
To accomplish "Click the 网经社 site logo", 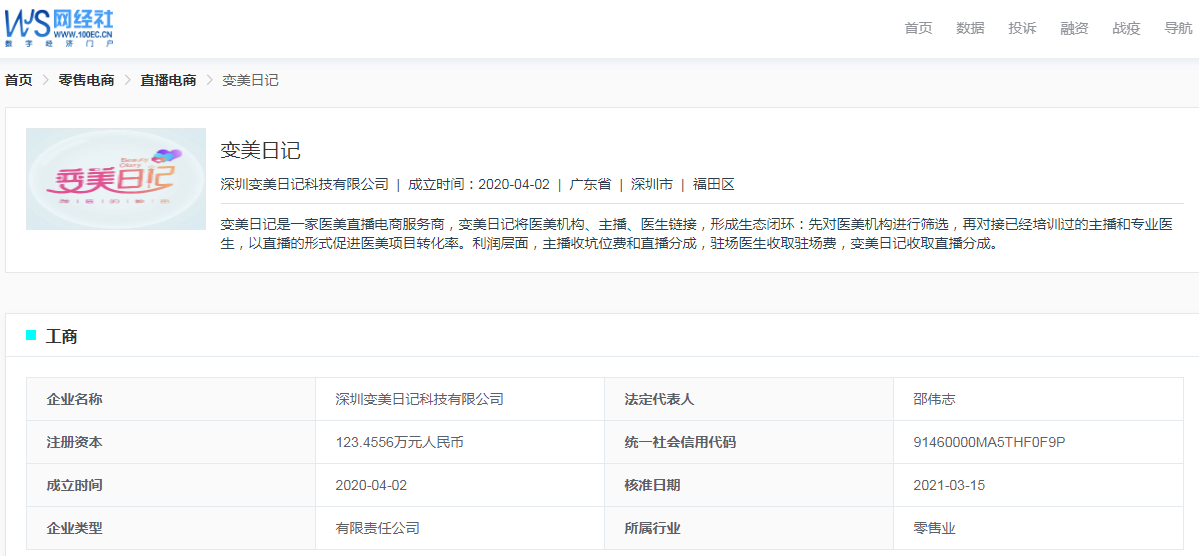I will (59, 28).
